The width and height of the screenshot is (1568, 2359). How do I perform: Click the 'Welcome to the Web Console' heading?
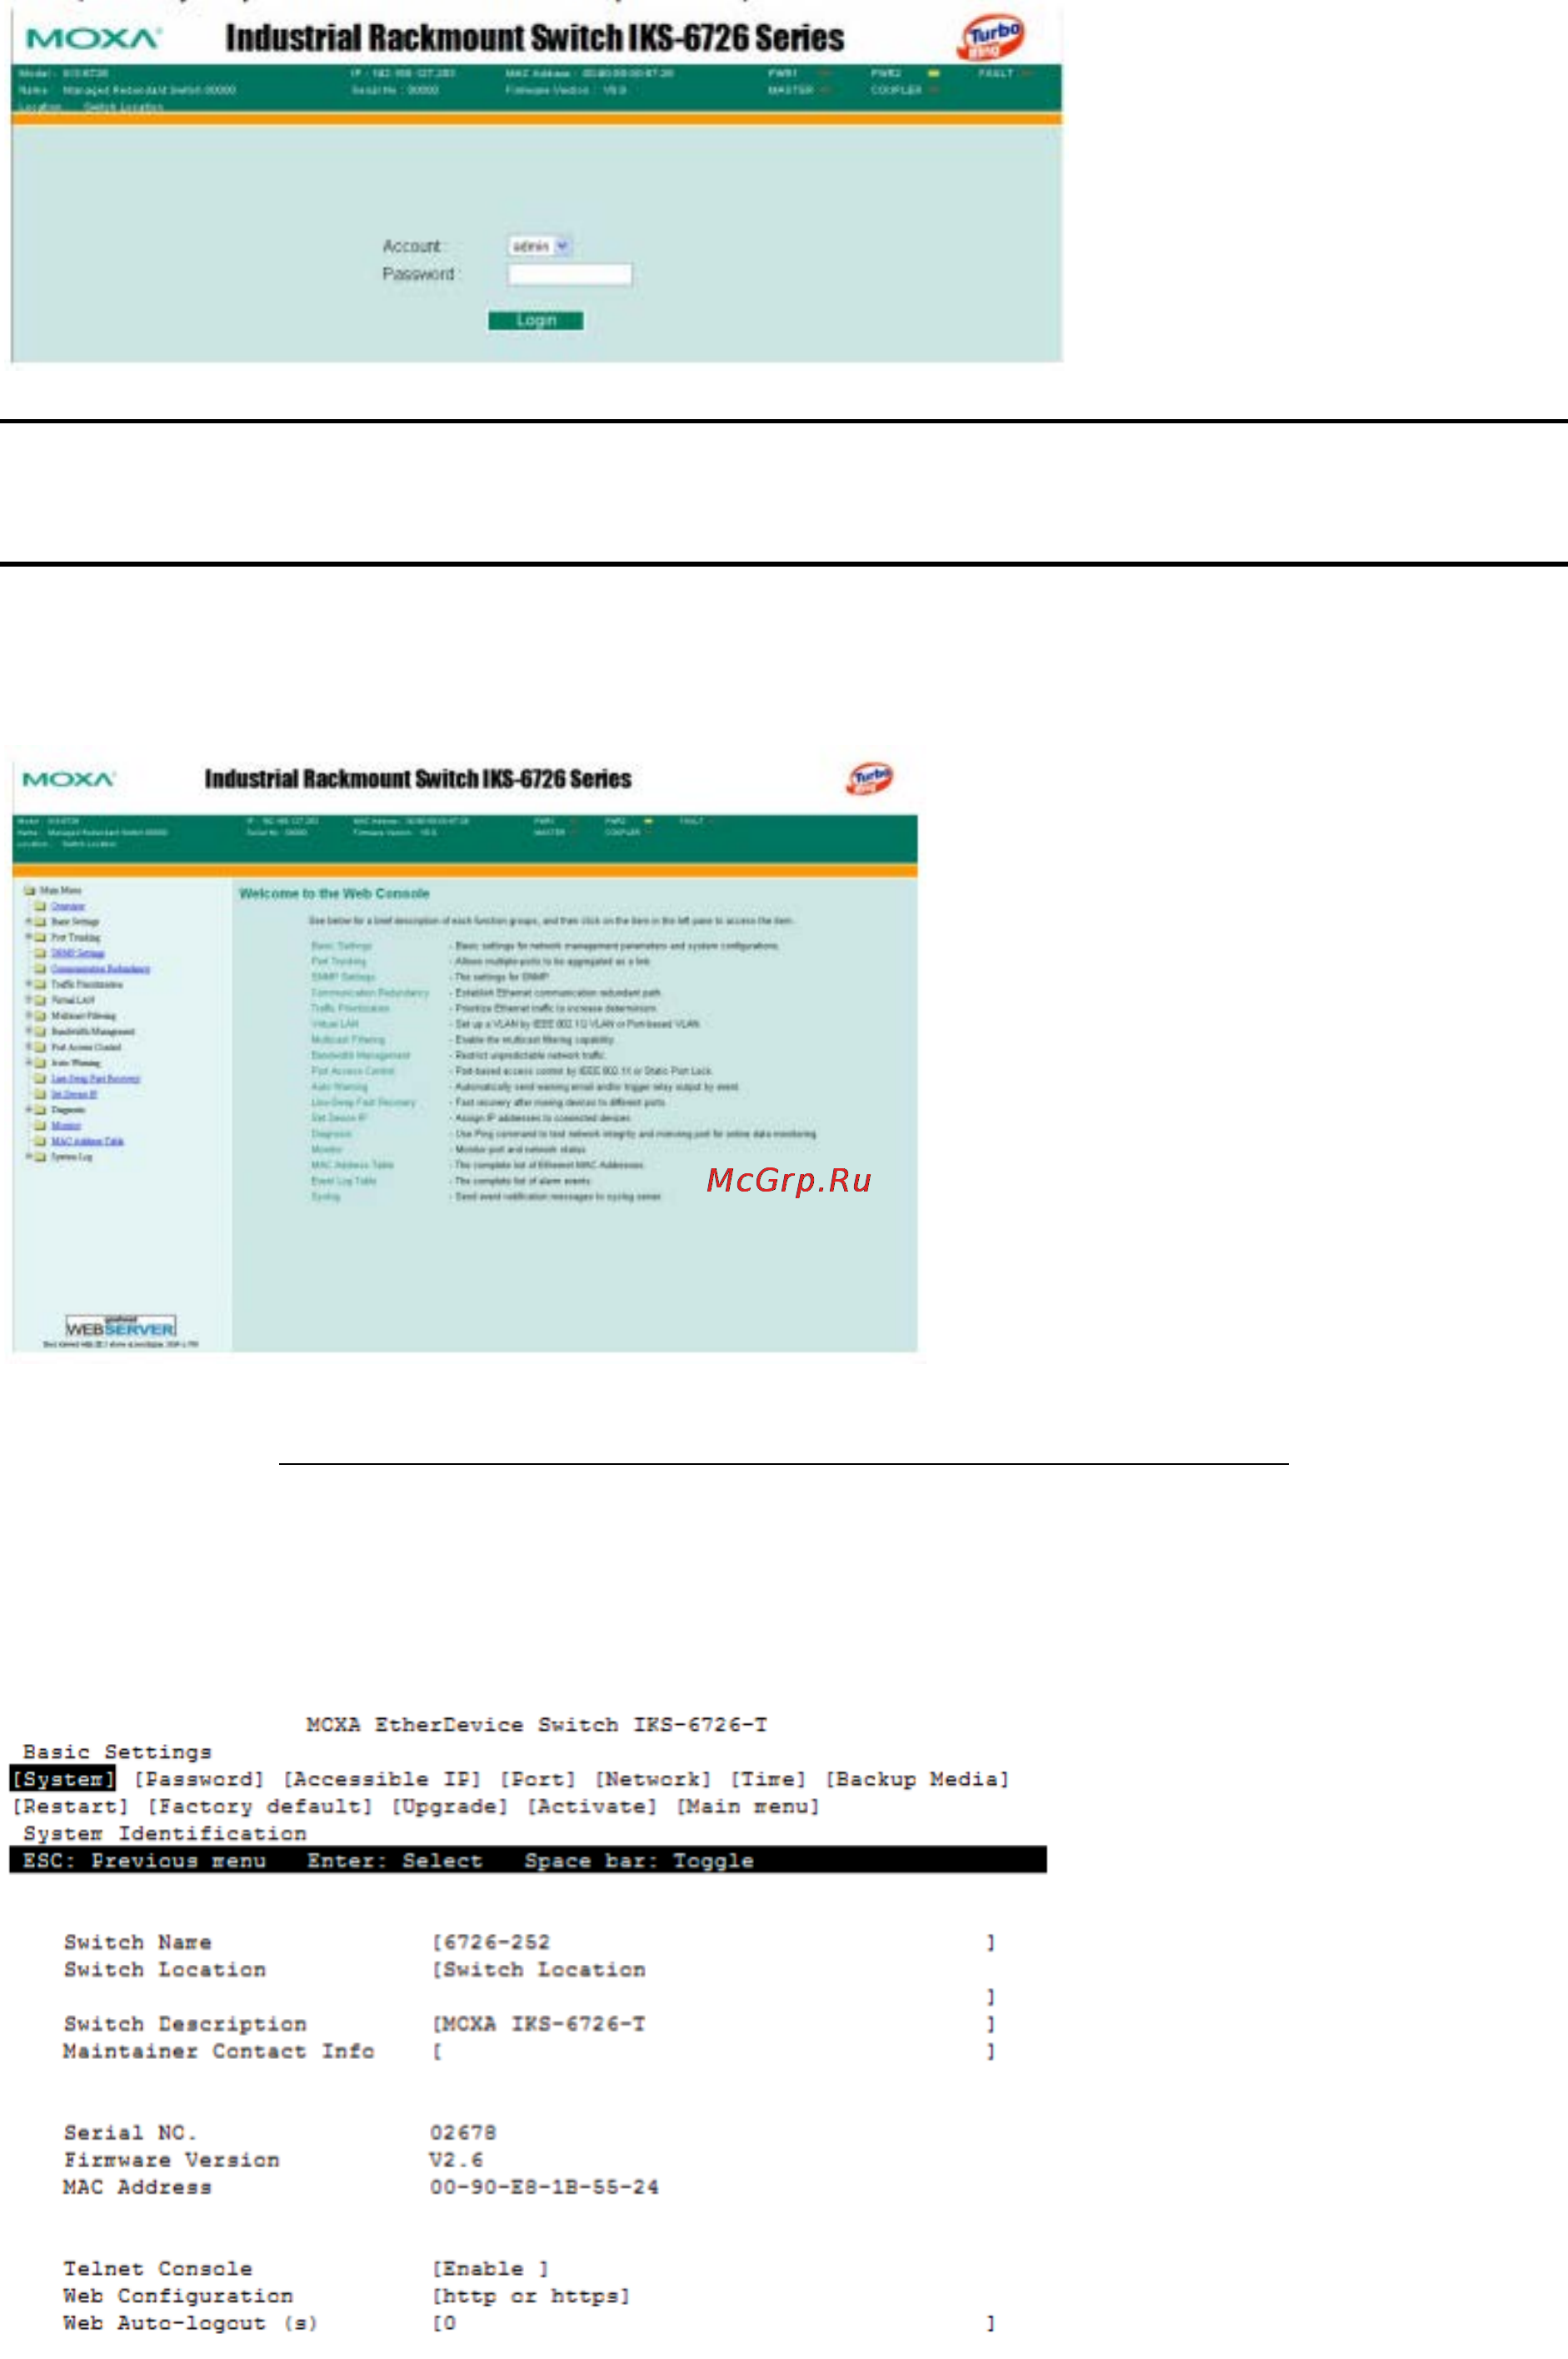[334, 894]
